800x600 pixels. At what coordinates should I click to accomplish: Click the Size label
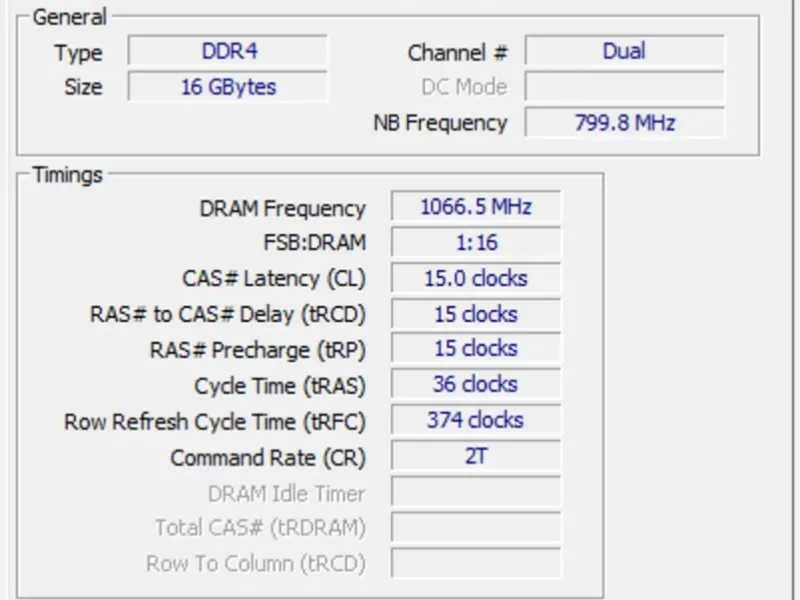click(x=83, y=87)
